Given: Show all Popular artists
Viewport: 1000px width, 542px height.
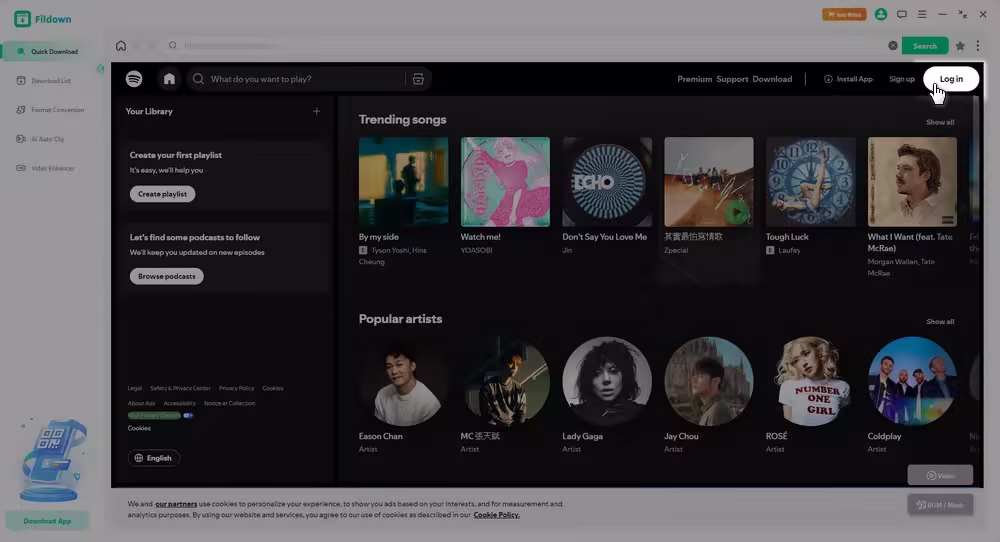Looking at the screenshot, I should point(940,322).
